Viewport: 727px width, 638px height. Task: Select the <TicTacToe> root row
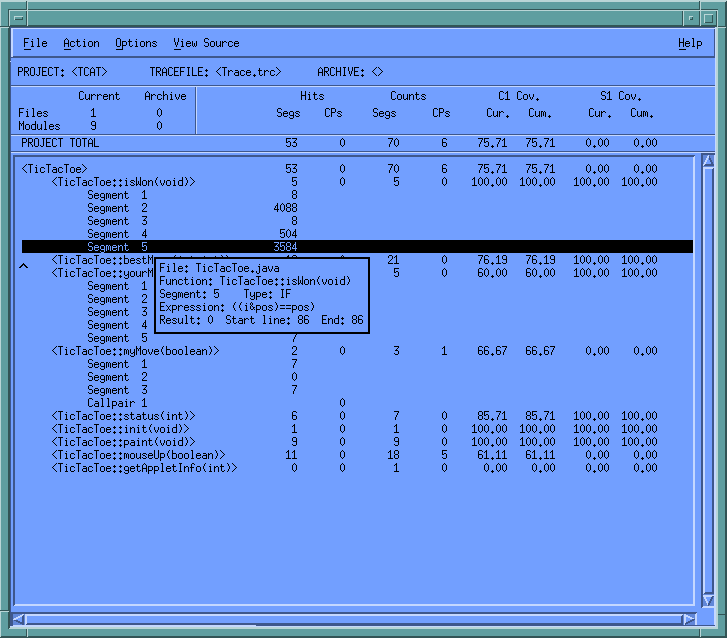coord(357,169)
